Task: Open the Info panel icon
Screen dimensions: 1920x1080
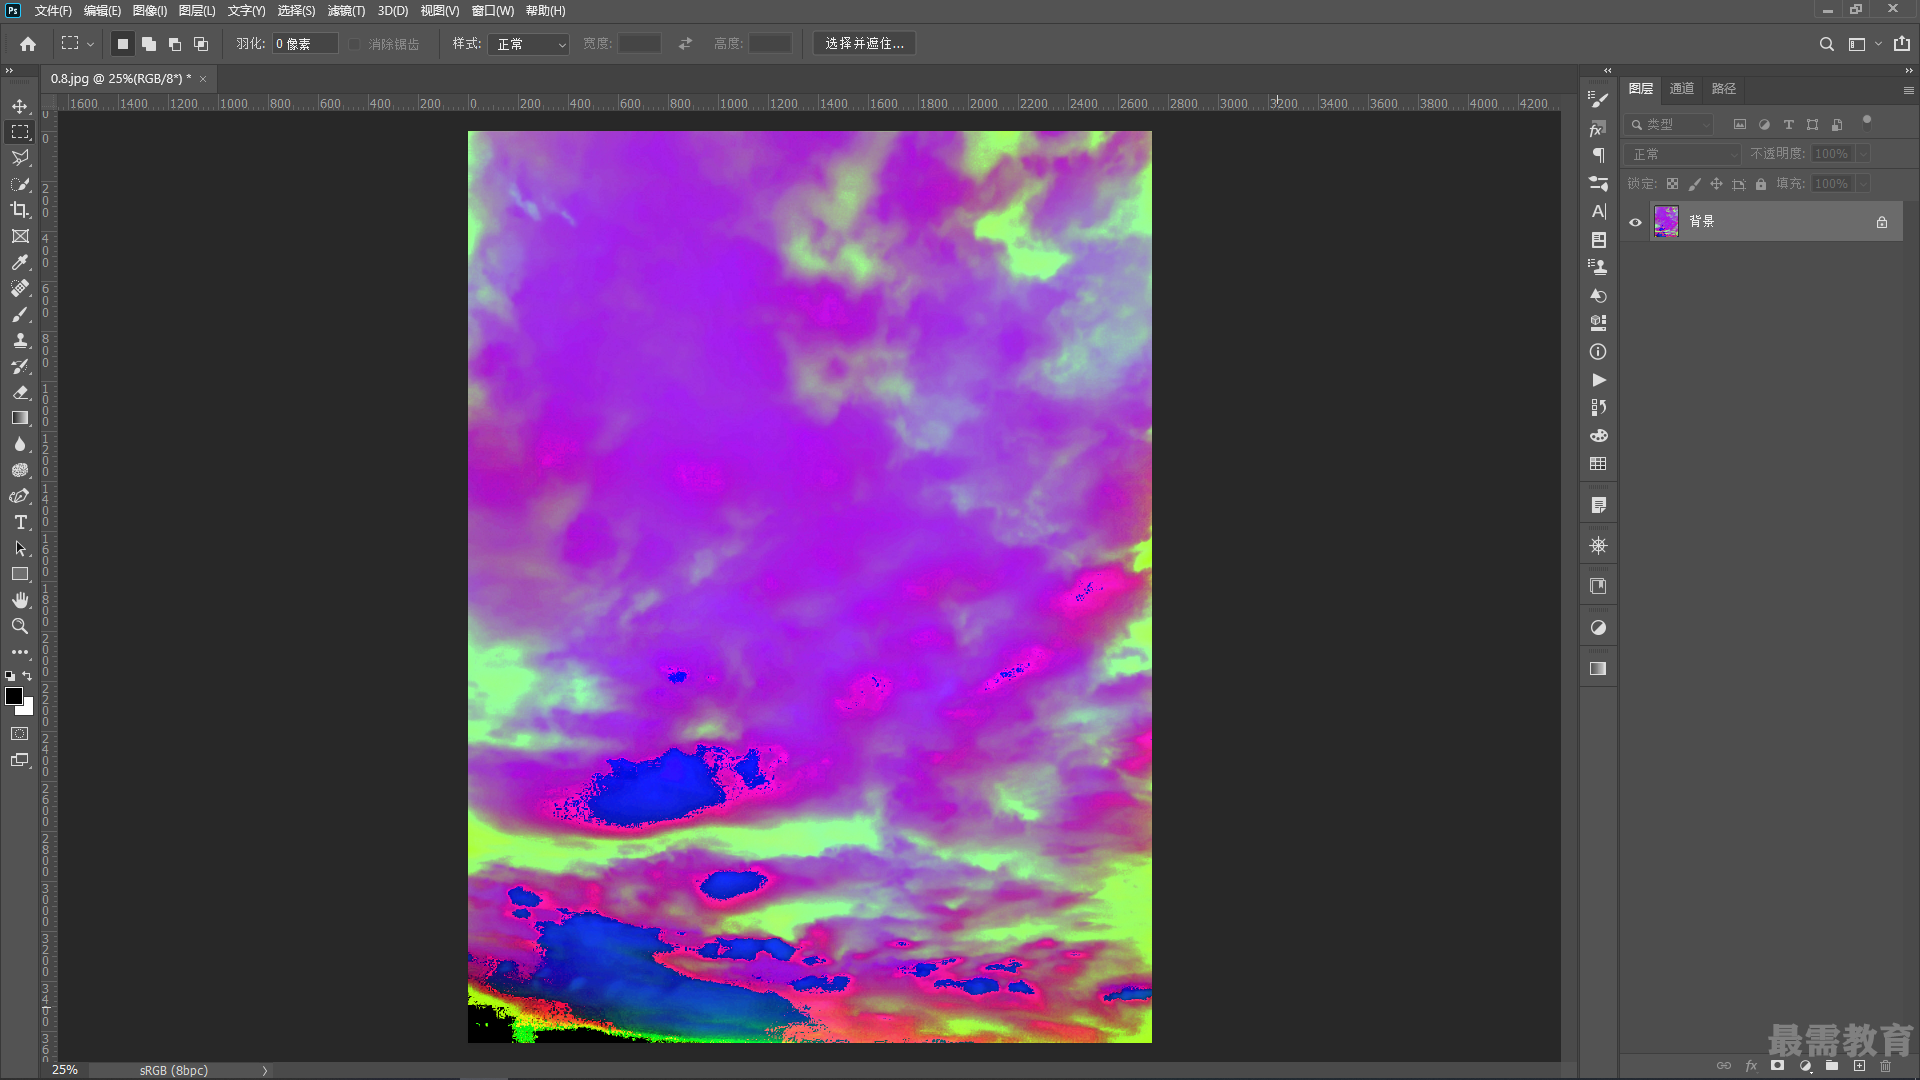Action: (x=1598, y=352)
